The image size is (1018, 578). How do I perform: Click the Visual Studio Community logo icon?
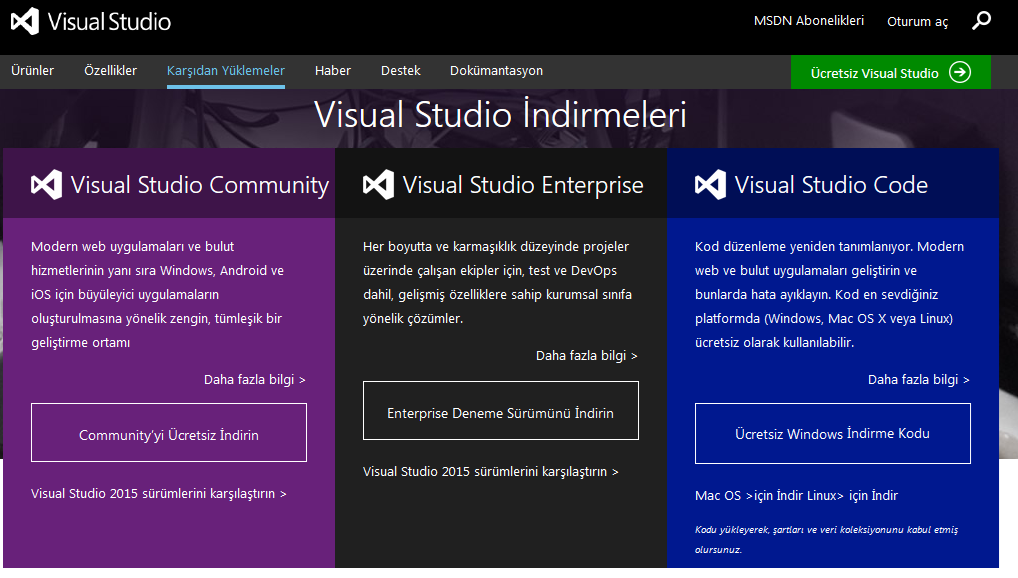(47, 184)
